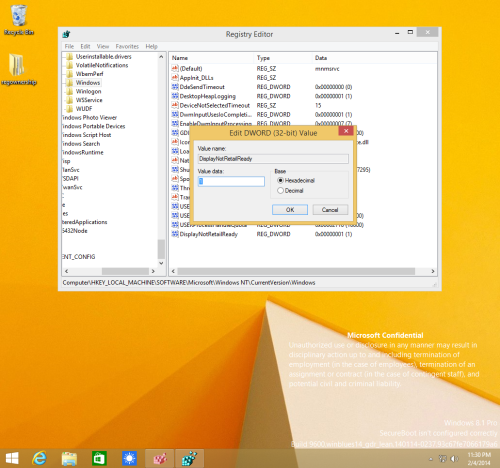
Task: Click the (Default) string value icon
Action: point(175,68)
